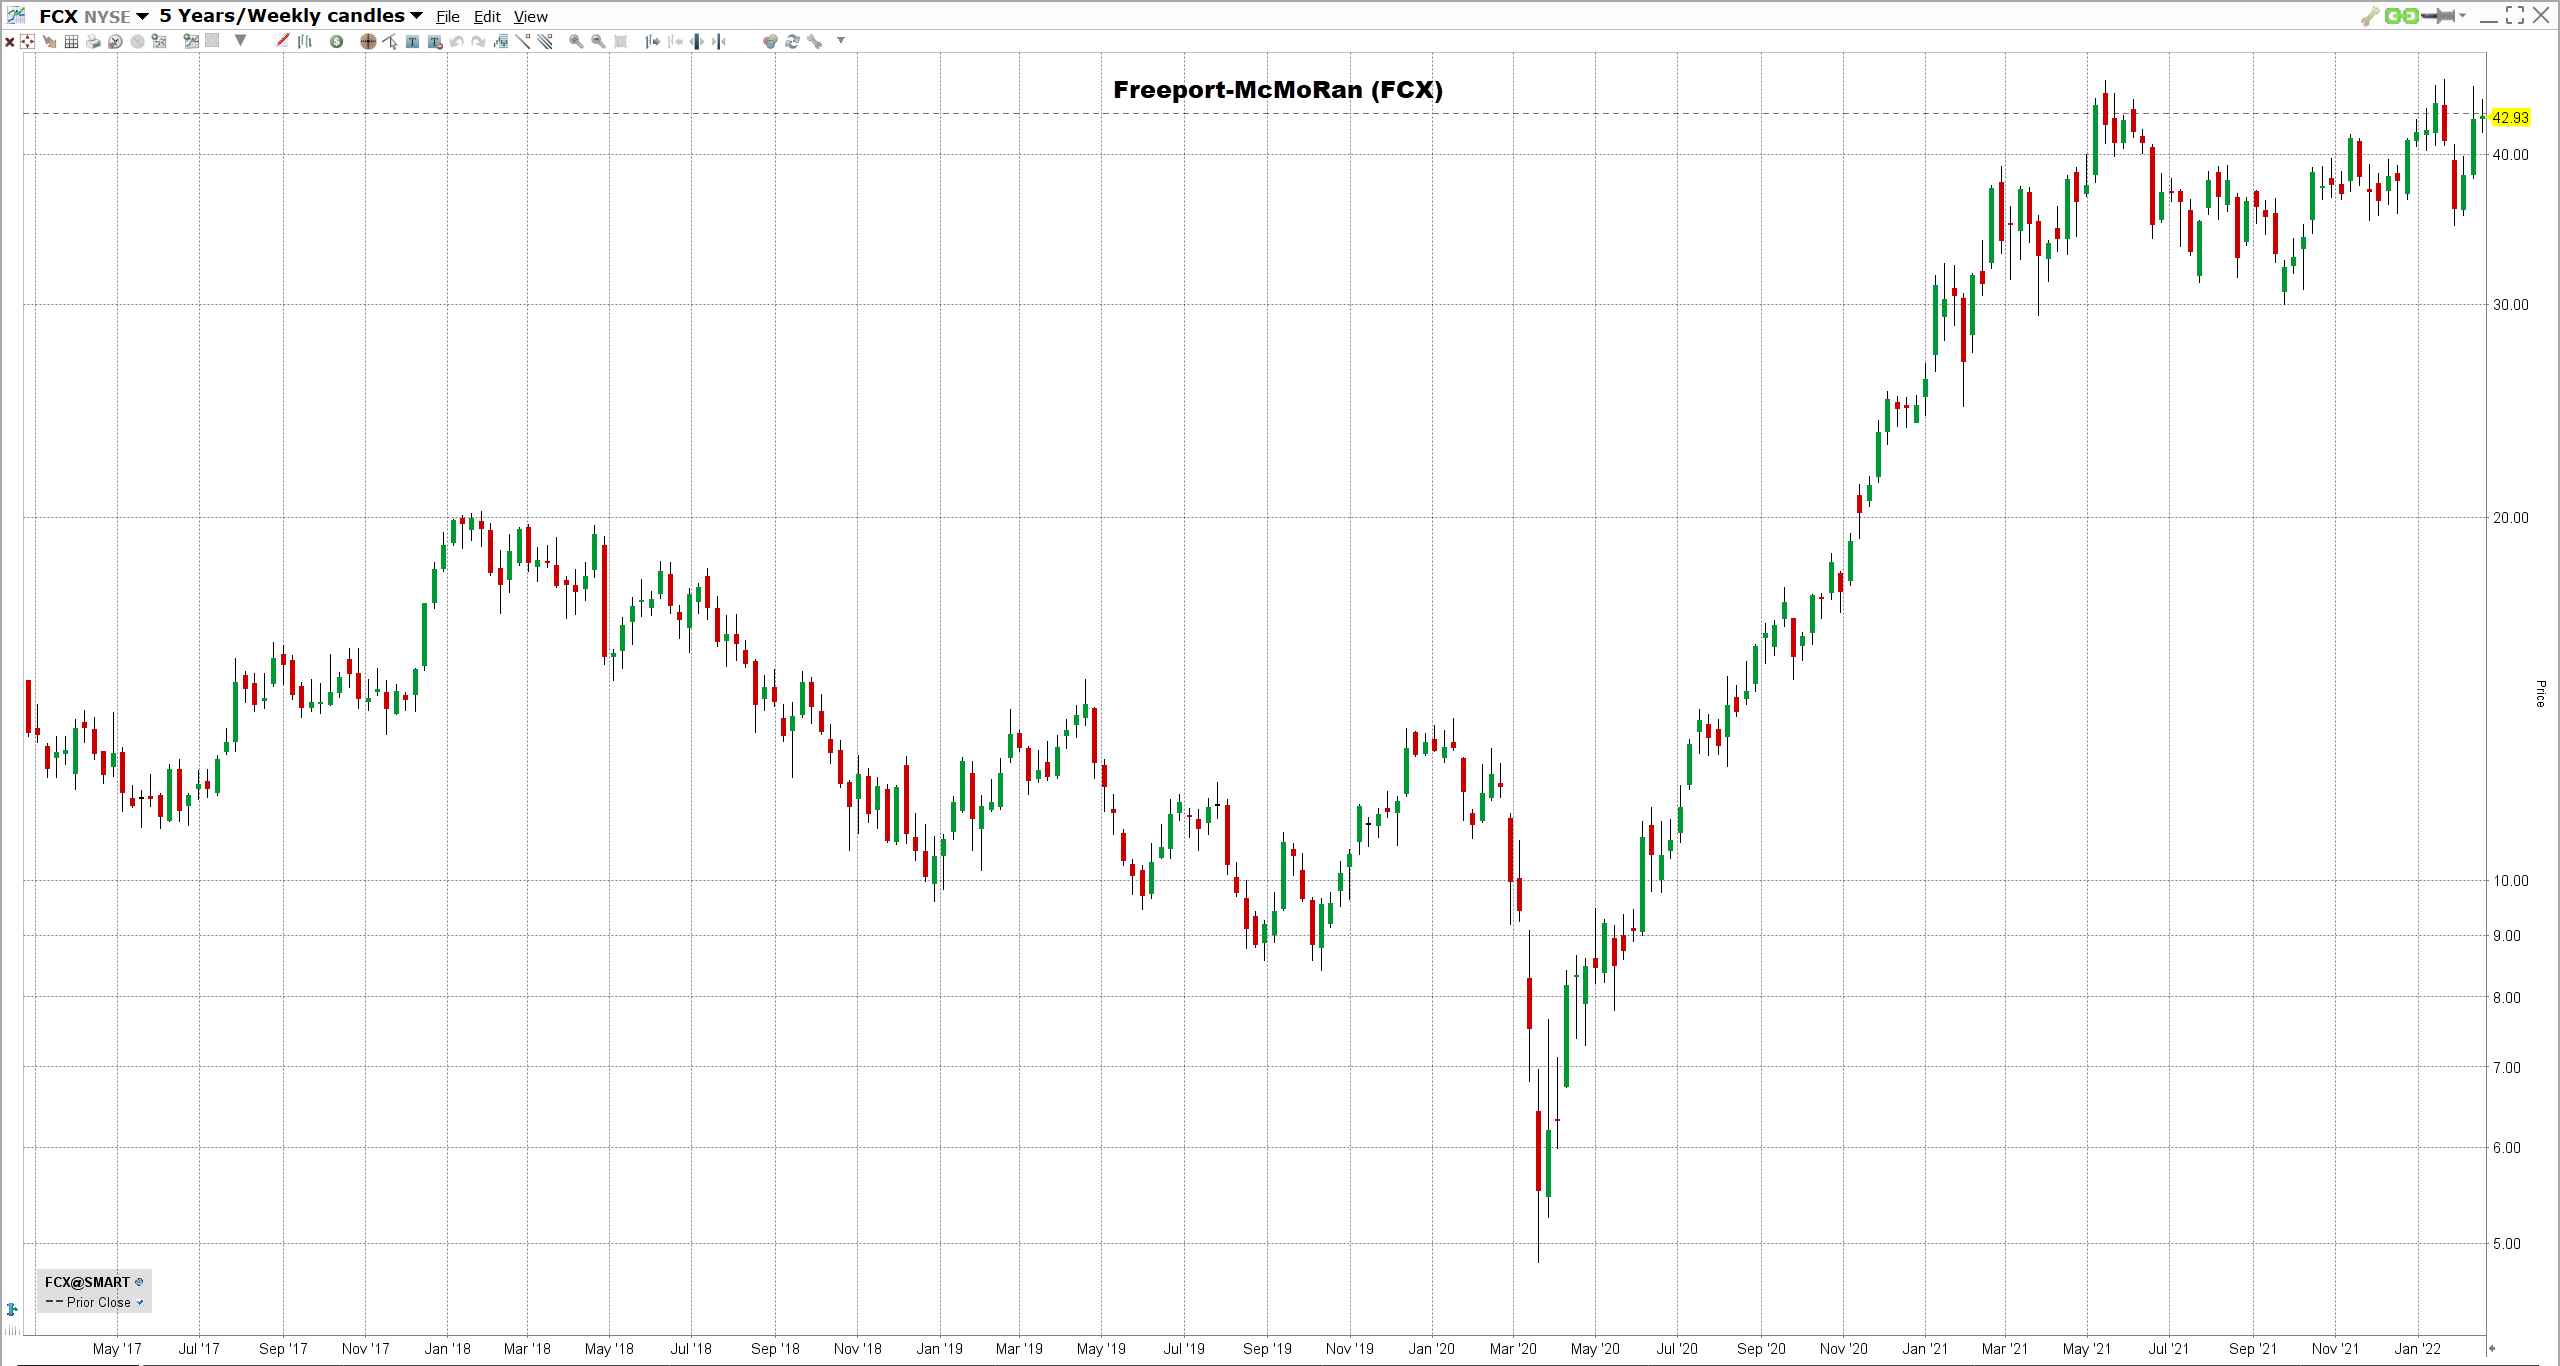This screenshot has width=2560, height=1366.
Task: Click the 40.00 price axis label
Action: 2510,154
